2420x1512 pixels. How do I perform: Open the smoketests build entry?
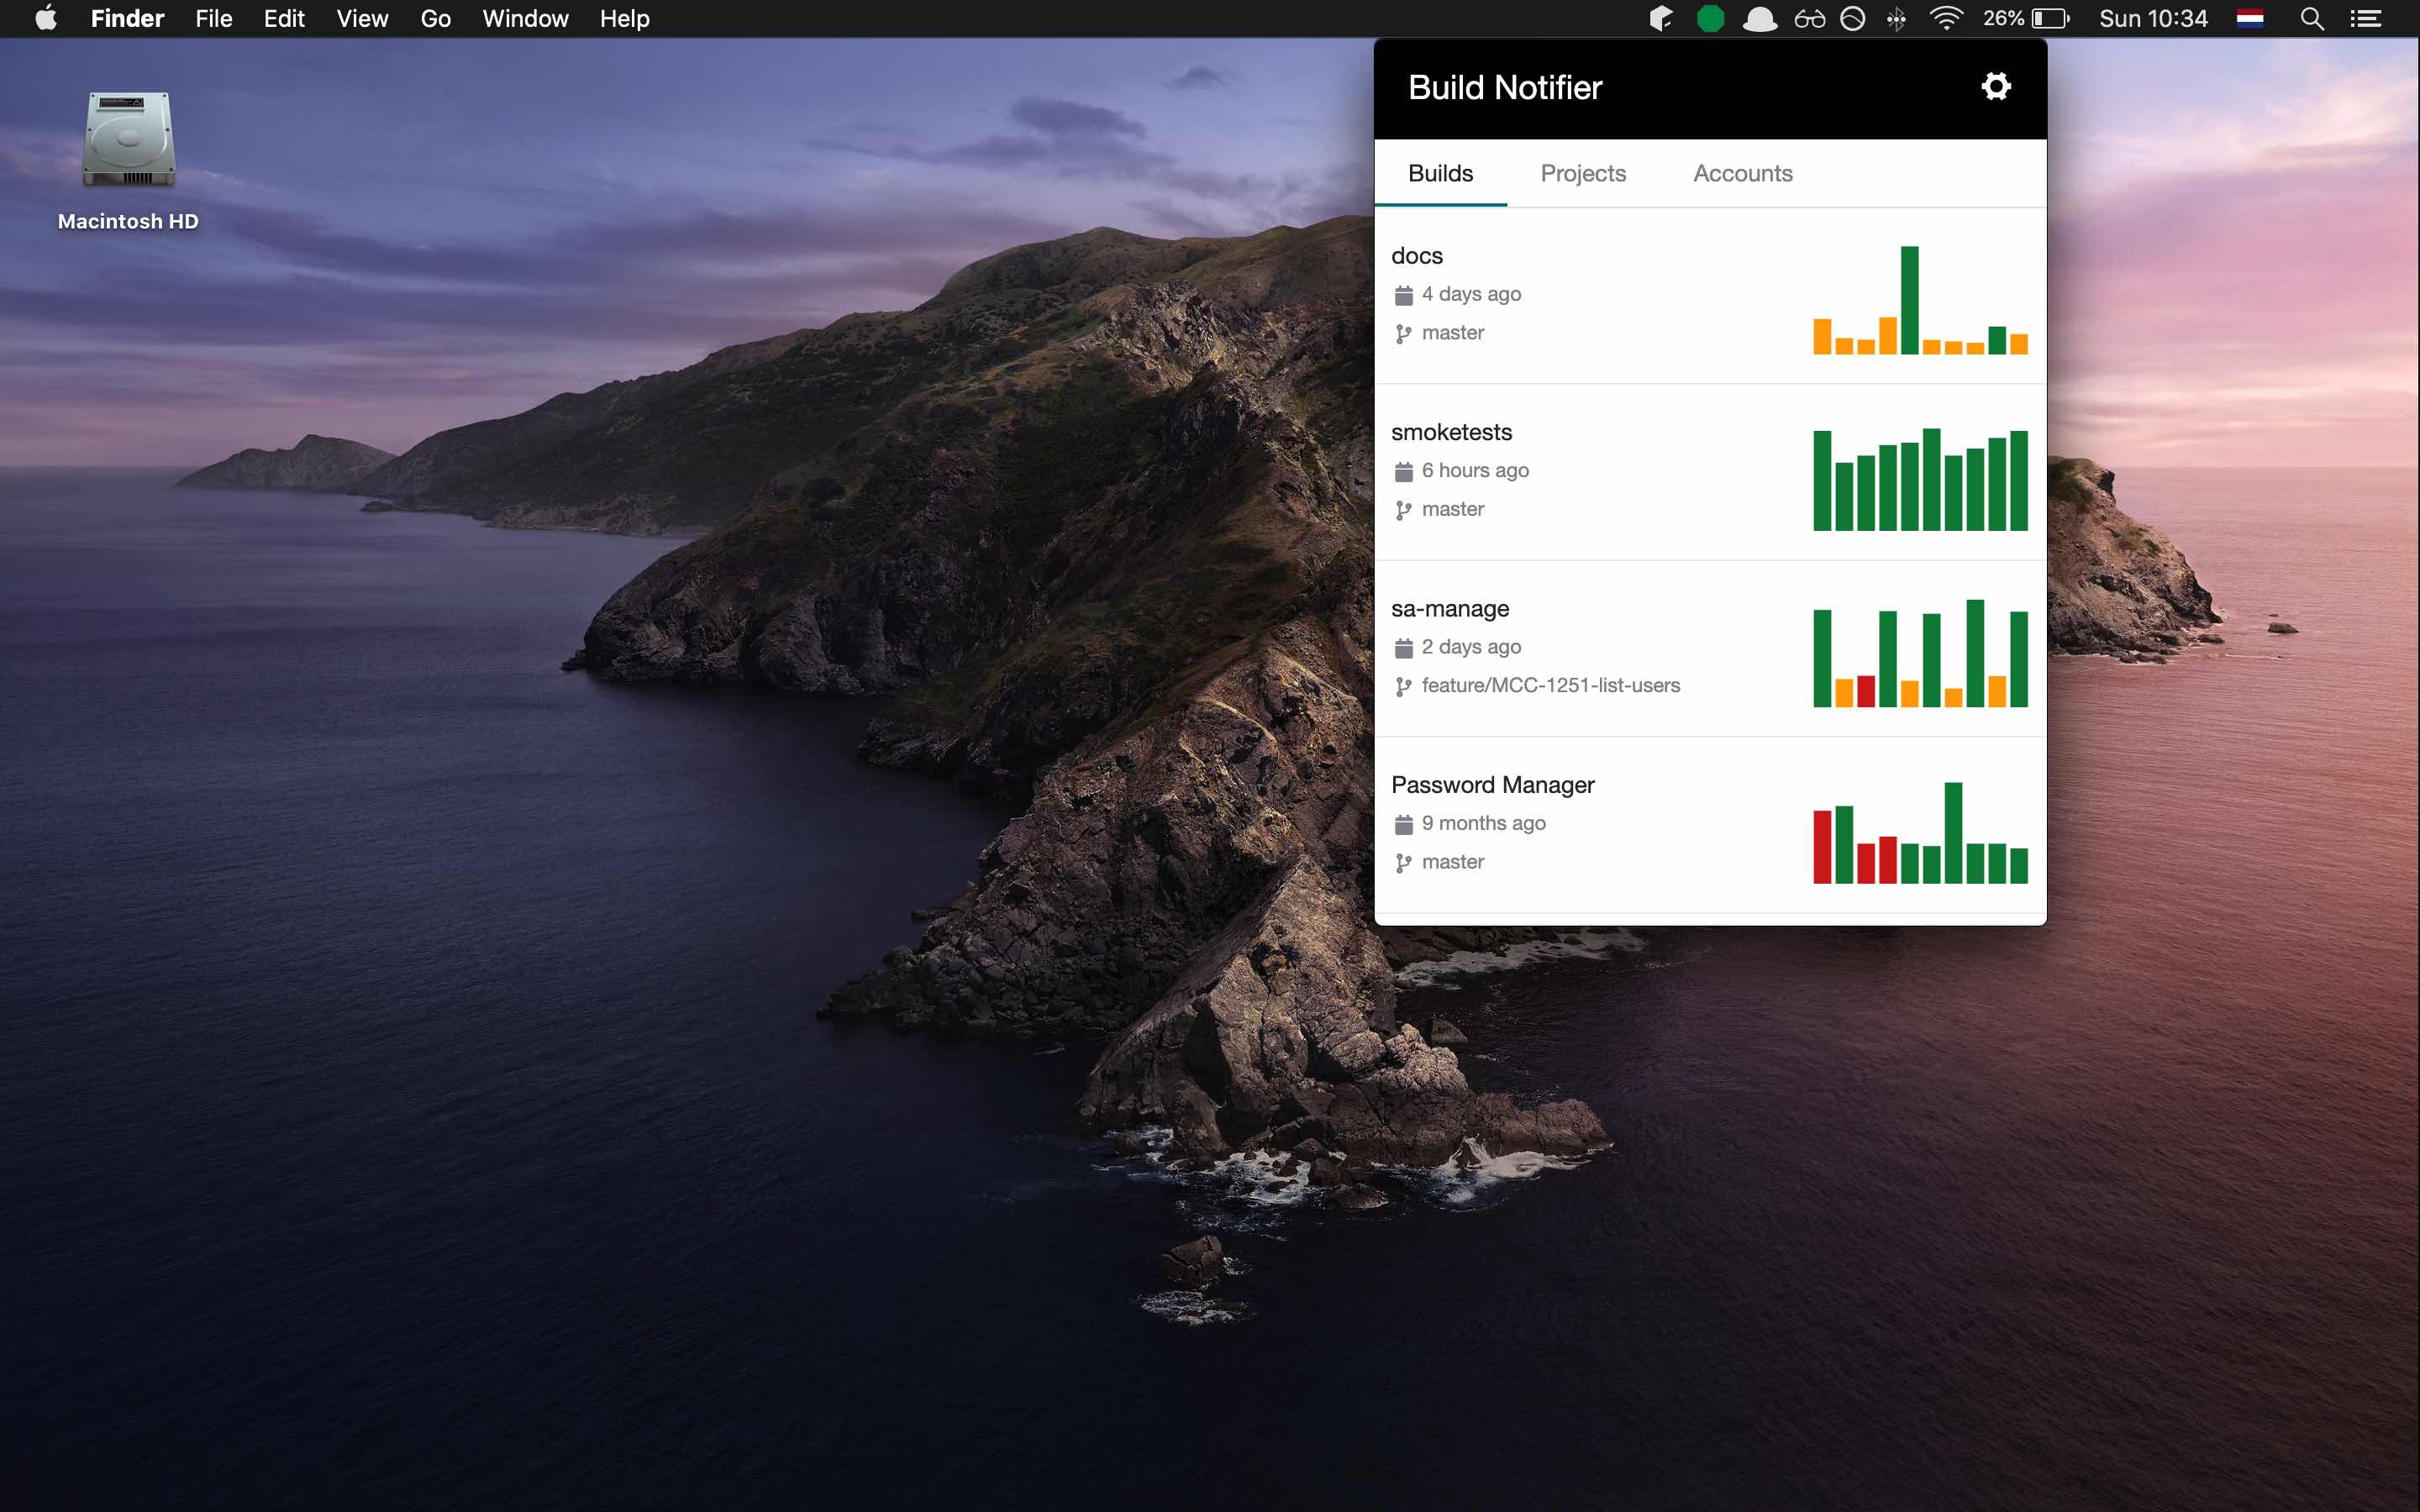tap(1710, 472)
